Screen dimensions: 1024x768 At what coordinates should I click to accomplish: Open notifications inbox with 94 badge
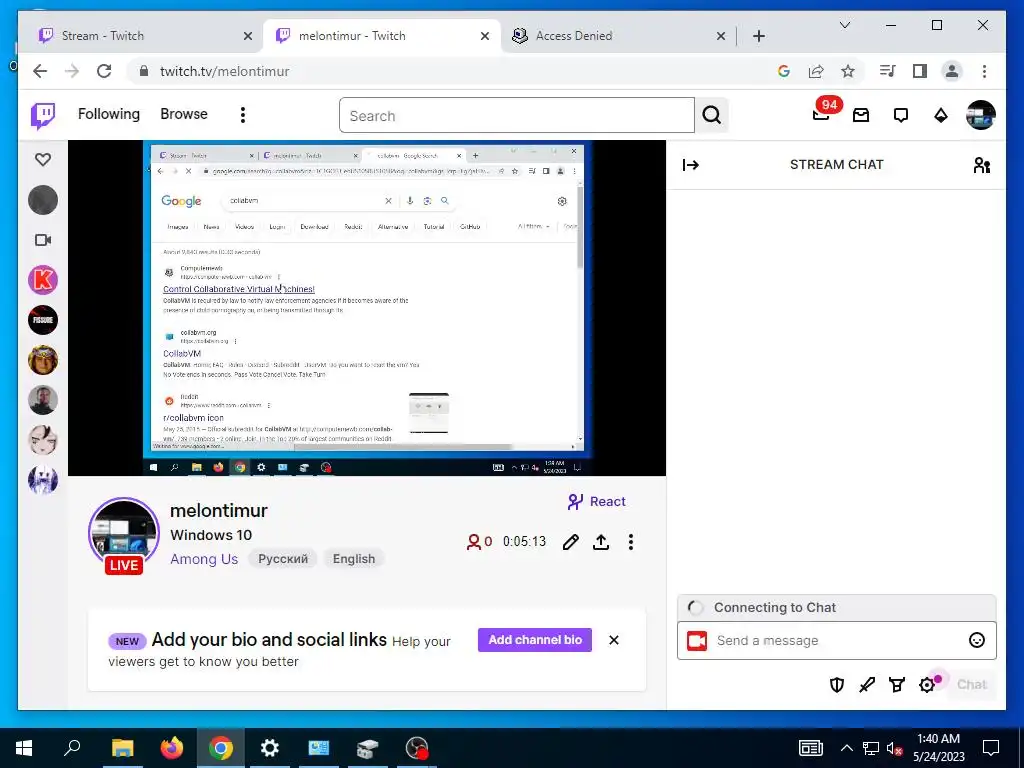click(822, 114)
